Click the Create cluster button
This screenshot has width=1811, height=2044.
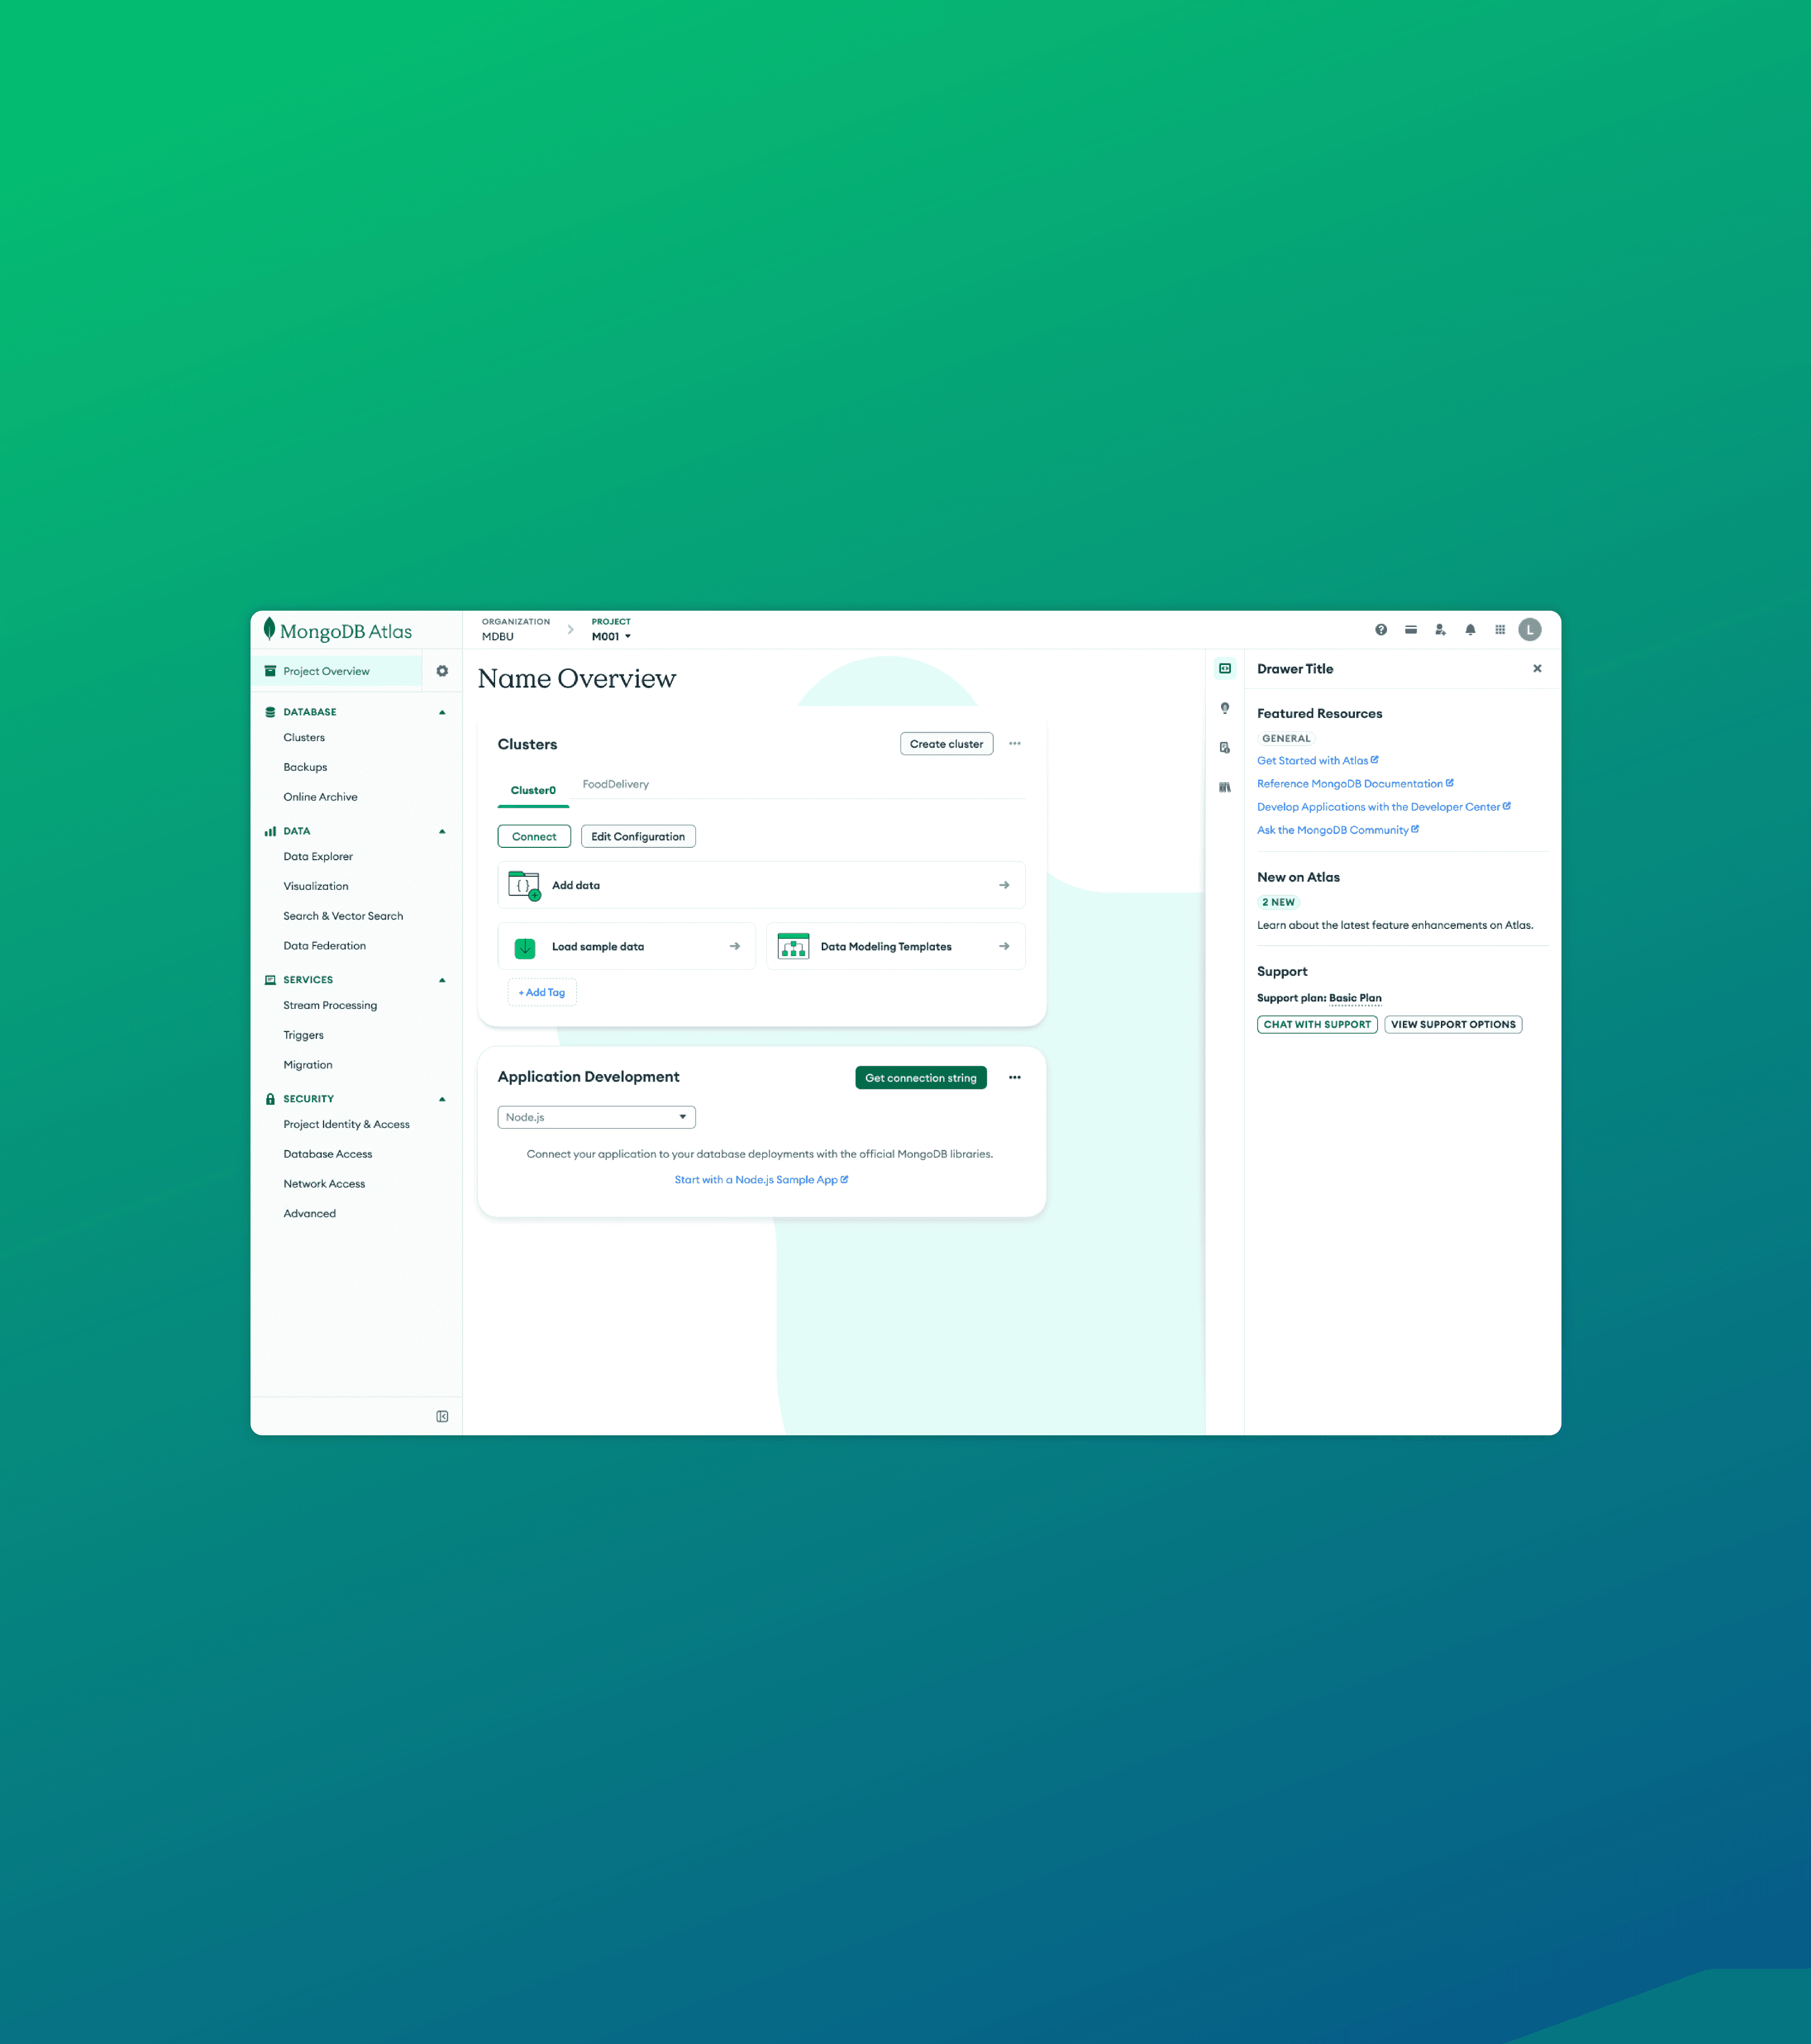click(x=946, y=744)
